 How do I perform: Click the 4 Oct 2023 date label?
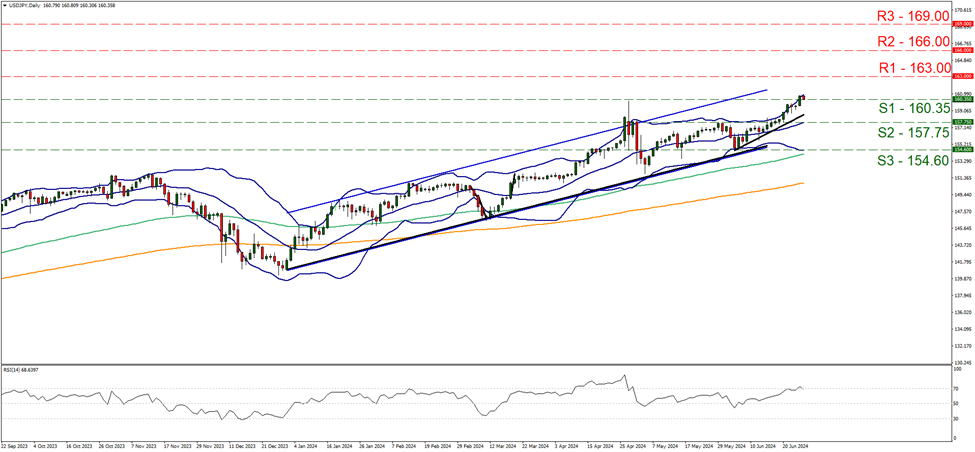pyautogui.click(x=44, y=446)
